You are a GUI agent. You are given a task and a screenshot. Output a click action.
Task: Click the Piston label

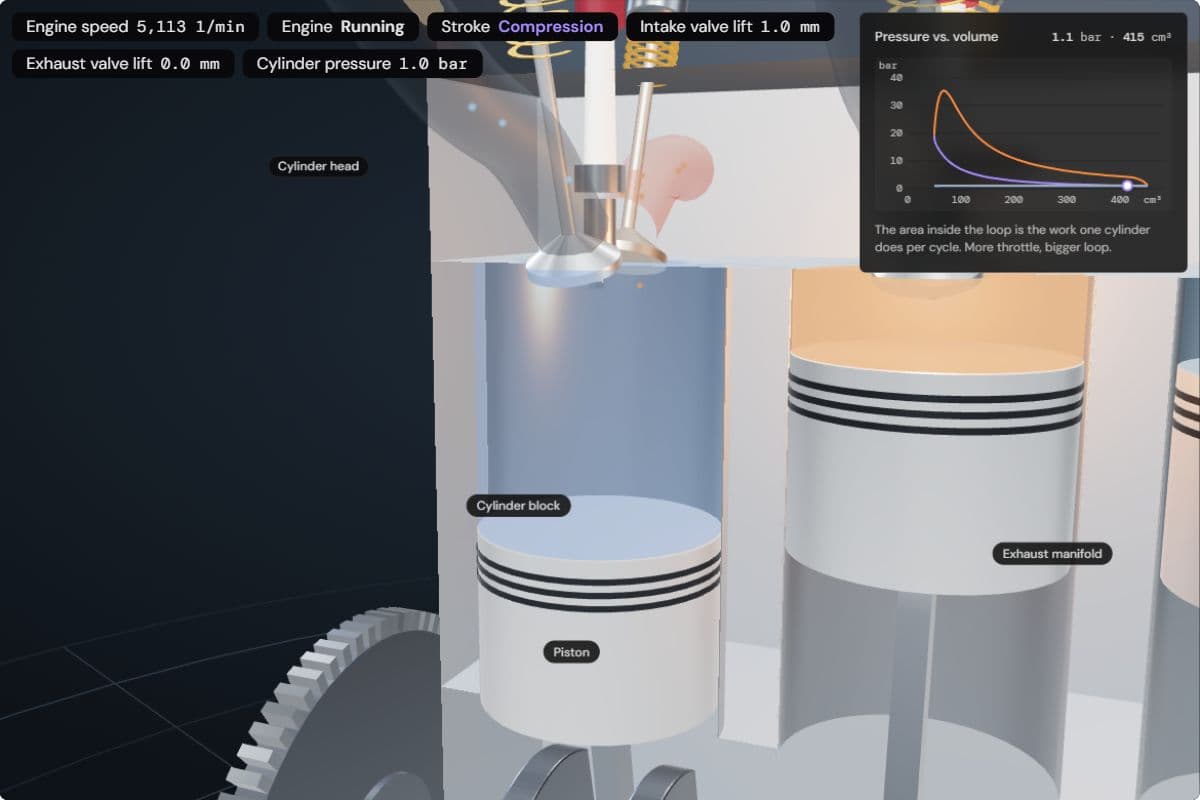coord(572,653)
